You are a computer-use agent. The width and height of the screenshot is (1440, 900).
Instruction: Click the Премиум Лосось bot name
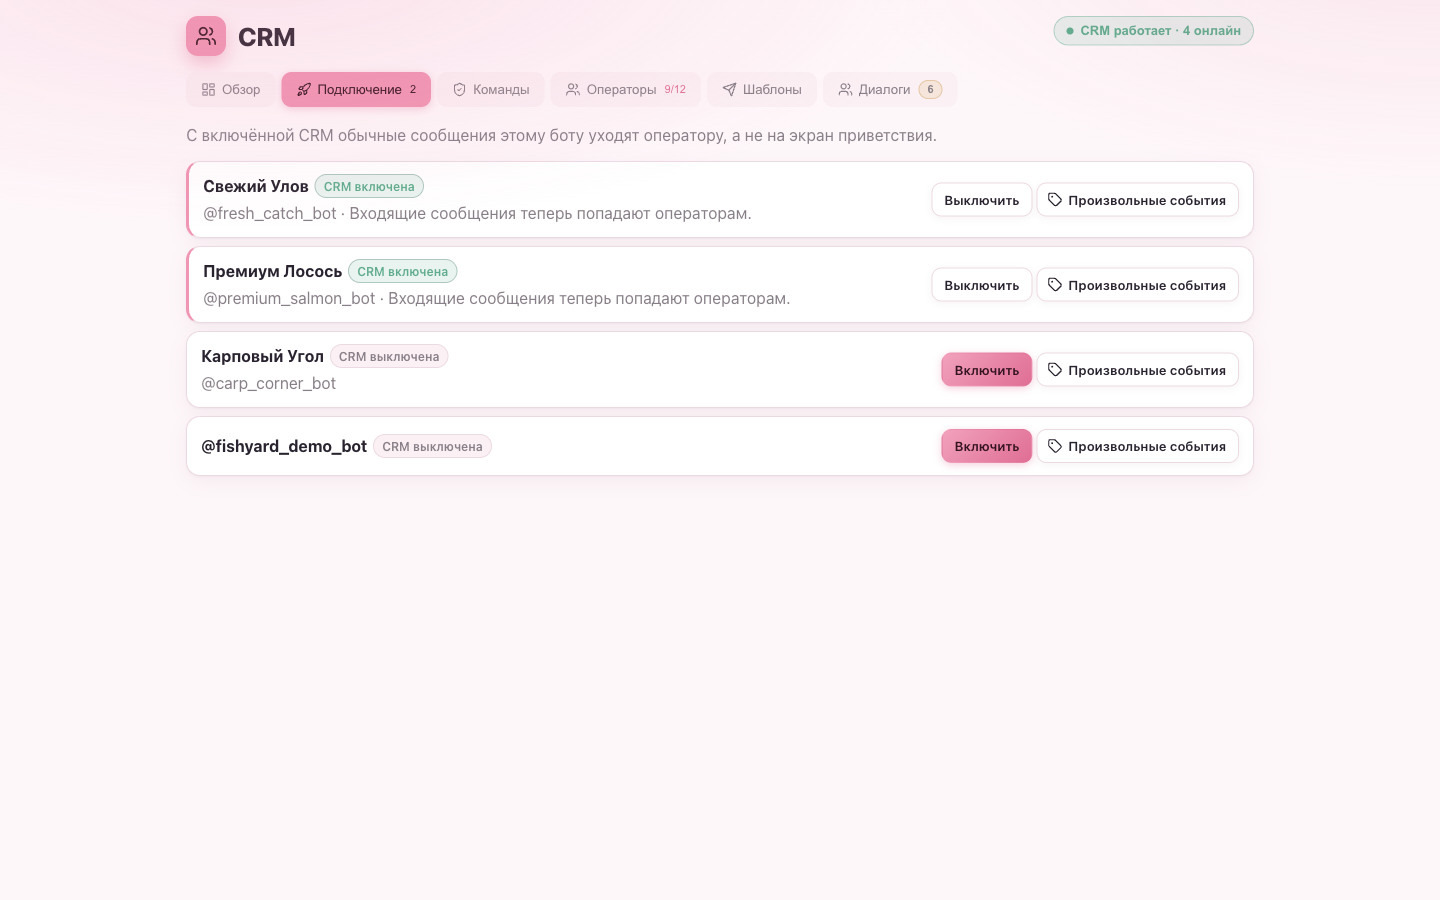[273, 271]
